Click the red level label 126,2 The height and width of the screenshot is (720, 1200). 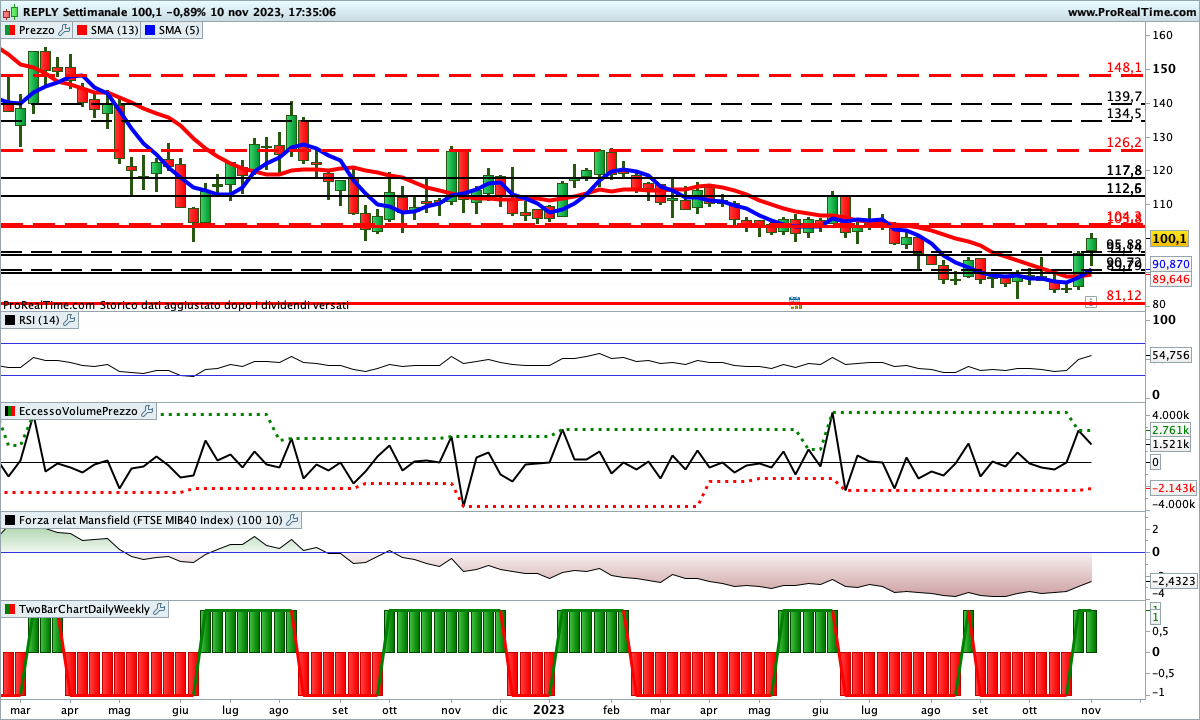tap(1124, 142)
